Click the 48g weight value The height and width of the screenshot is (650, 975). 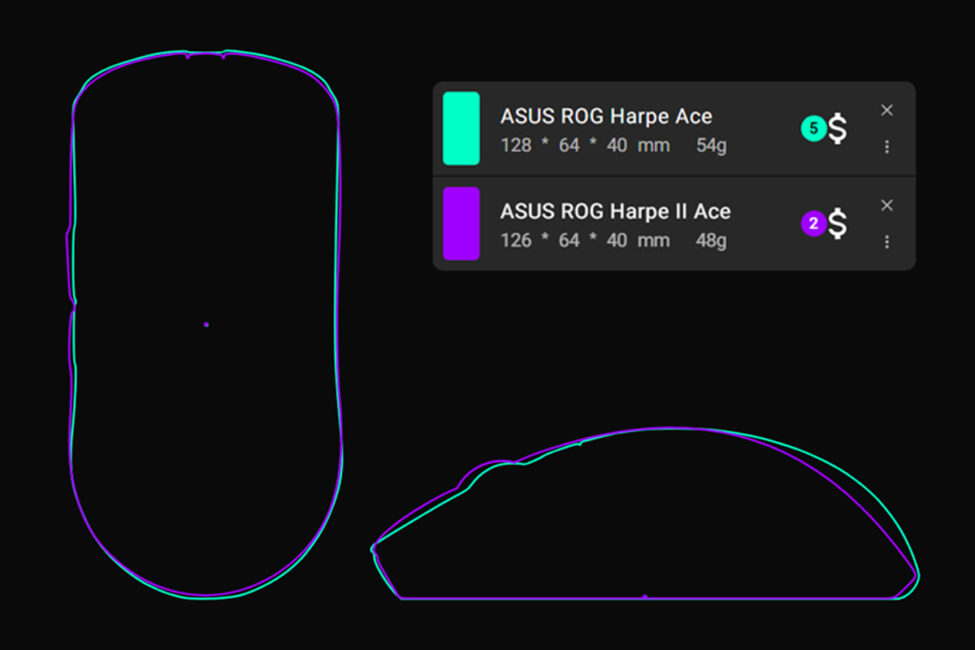coord(711,241)
